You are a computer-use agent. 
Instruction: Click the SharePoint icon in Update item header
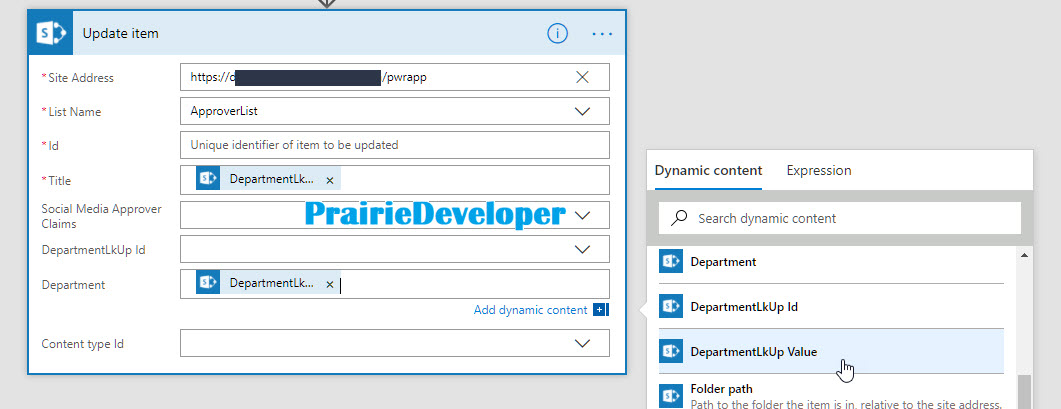pyautogui.click(x=50, y=33)
